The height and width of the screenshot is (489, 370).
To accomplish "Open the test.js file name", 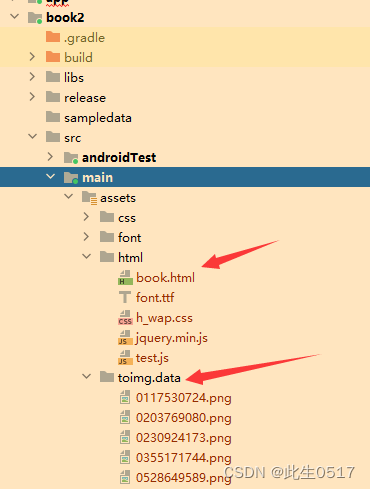I will pos(152,358).
